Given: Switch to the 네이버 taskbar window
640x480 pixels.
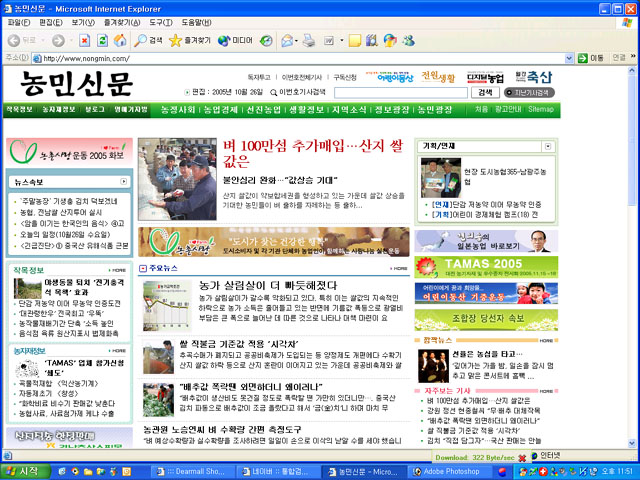Looking at the screenshot, I should 279,471.
